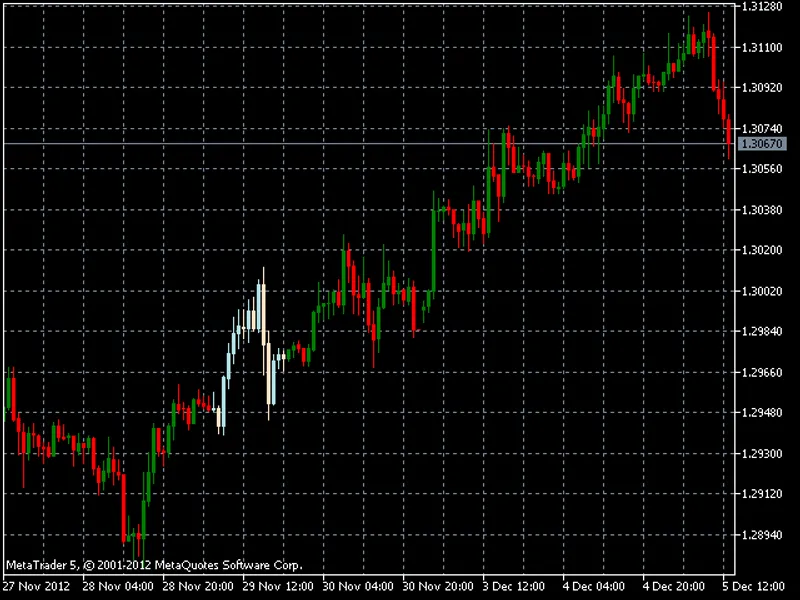Click the 1.28940 price scale label
800x600 pixels.
(762, 535)
